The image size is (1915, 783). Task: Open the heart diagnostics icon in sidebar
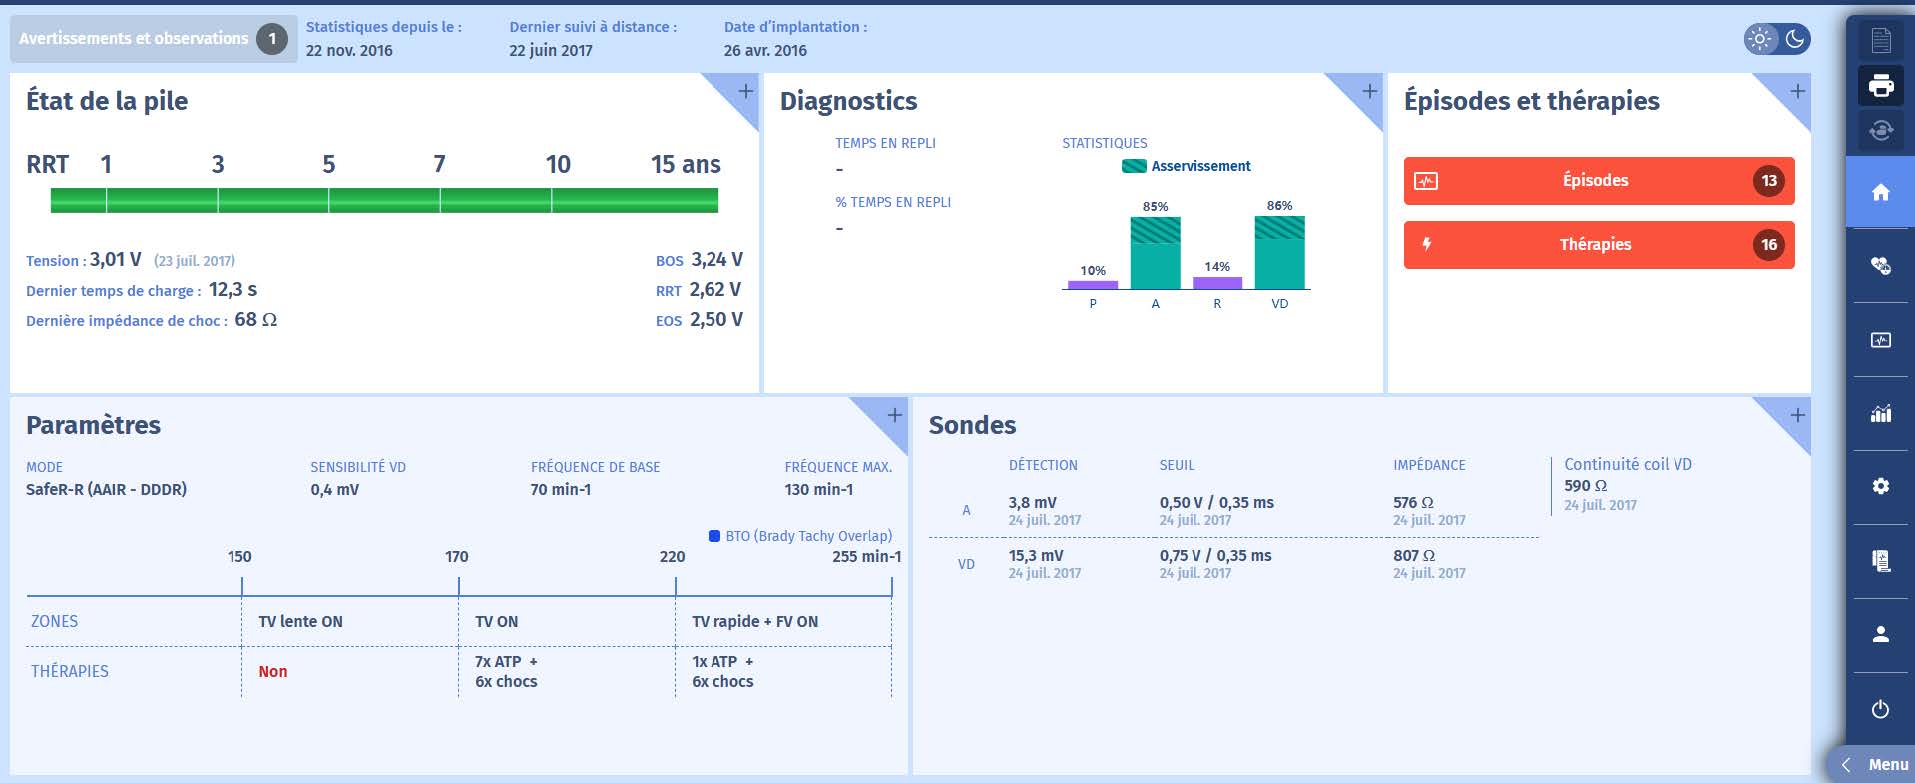point(1880,266)
